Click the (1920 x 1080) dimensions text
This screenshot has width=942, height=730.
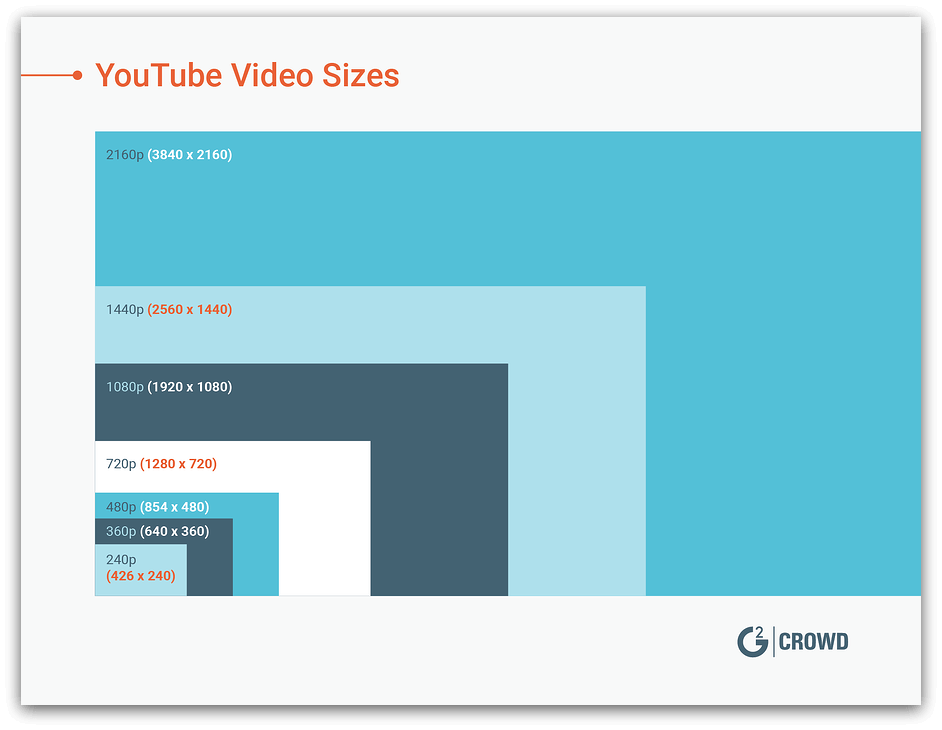(189, 387)
